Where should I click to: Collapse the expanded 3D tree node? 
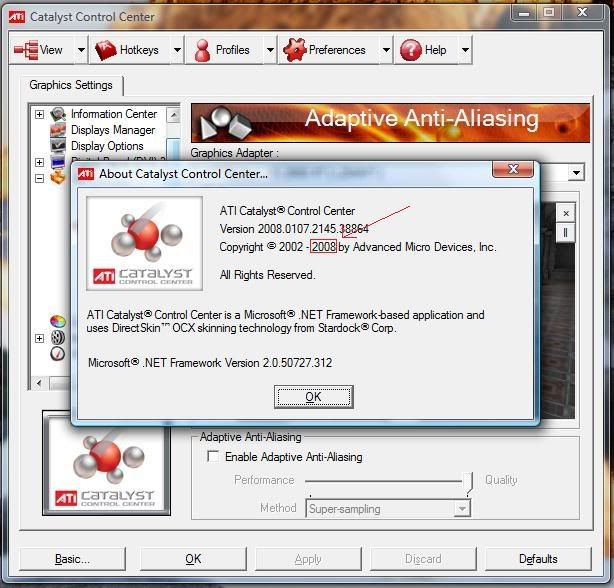click(39, 178)
